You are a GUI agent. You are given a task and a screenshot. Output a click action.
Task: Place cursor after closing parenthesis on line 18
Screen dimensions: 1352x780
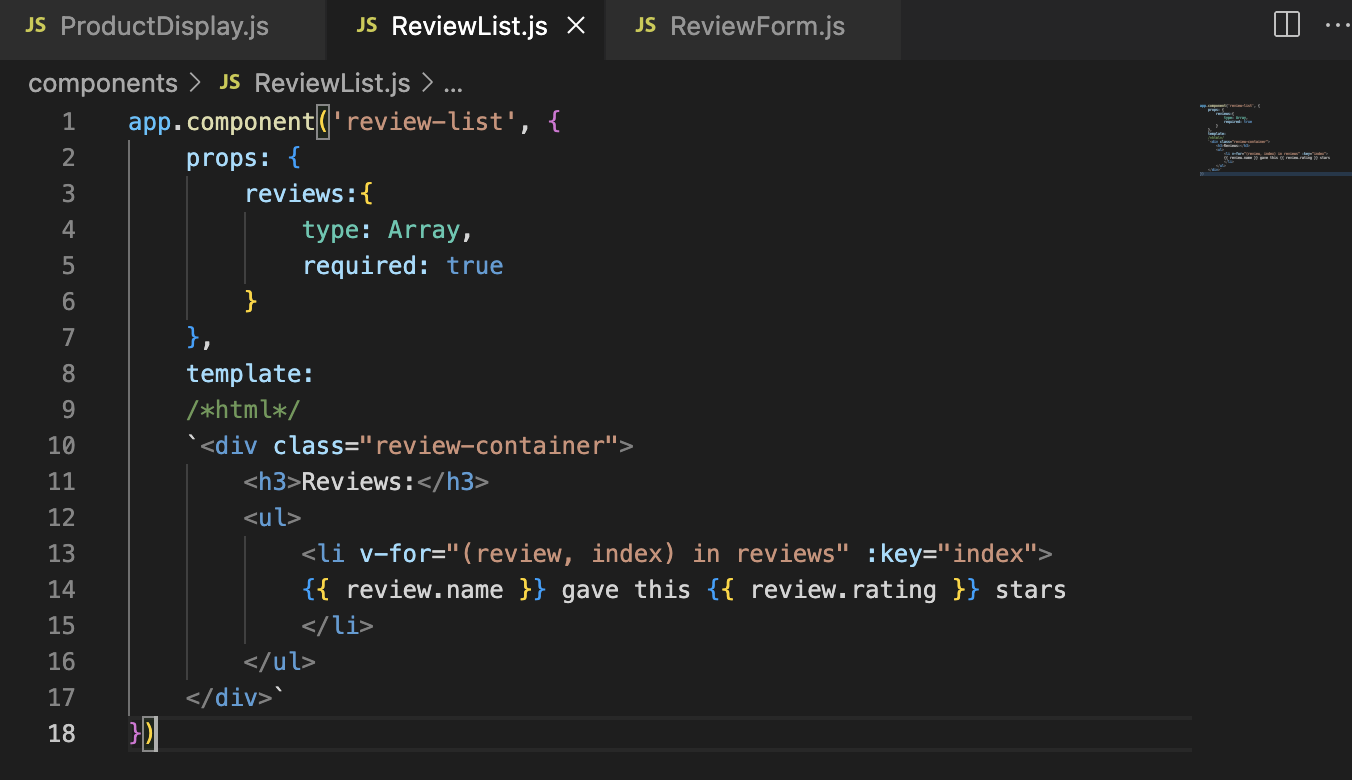coord(157,734)
